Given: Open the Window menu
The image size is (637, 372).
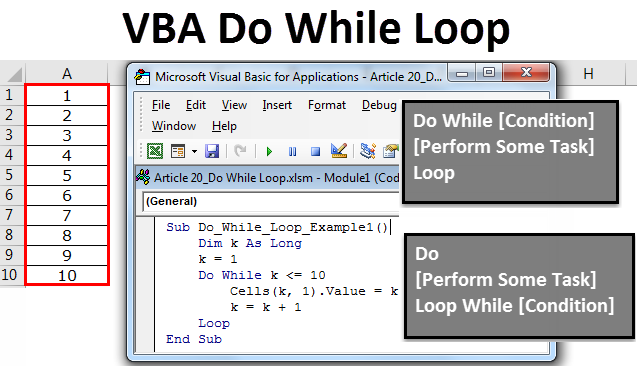Looking at the screenshot, I should point(174,126).
